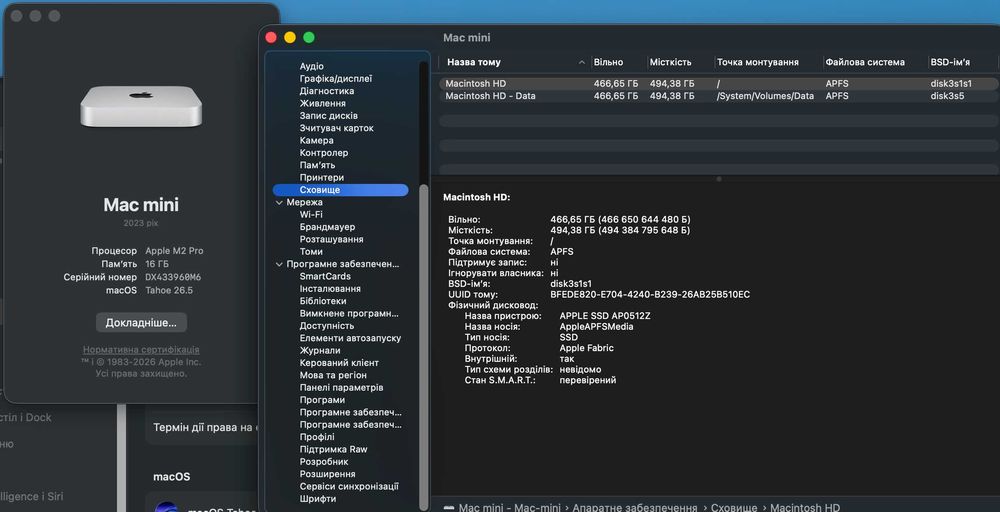Collapse the Мережа section chevron

(x=279, y=202)
